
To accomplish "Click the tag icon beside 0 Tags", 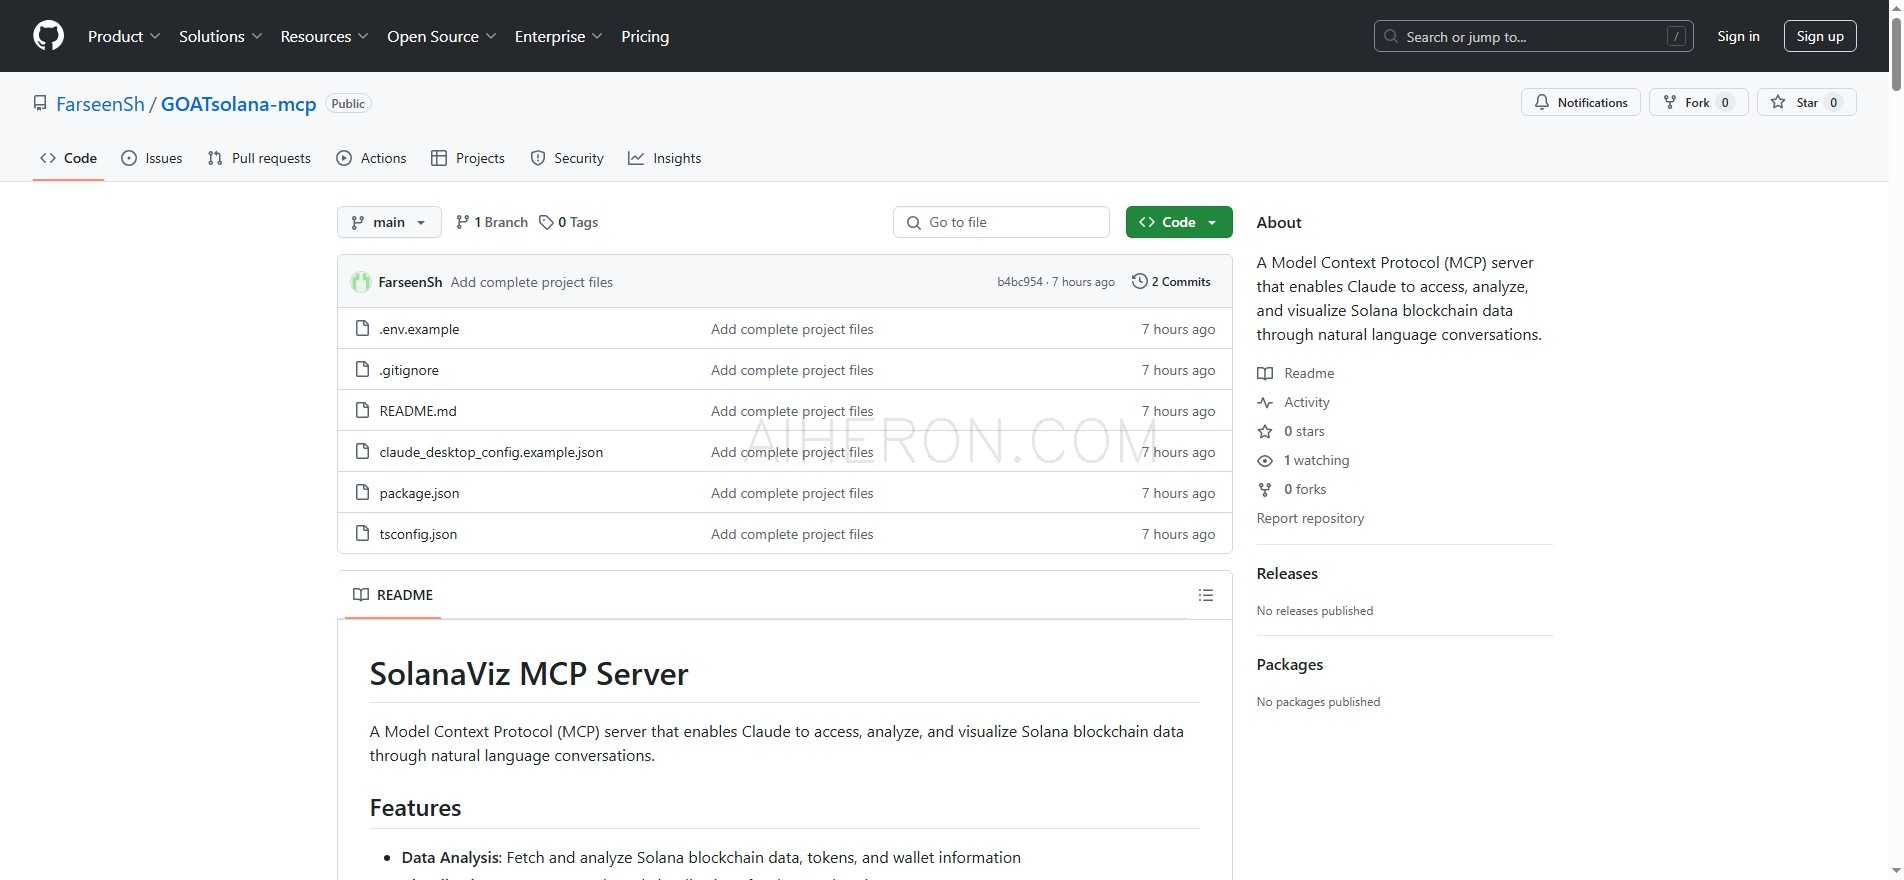I will point(546,222).
